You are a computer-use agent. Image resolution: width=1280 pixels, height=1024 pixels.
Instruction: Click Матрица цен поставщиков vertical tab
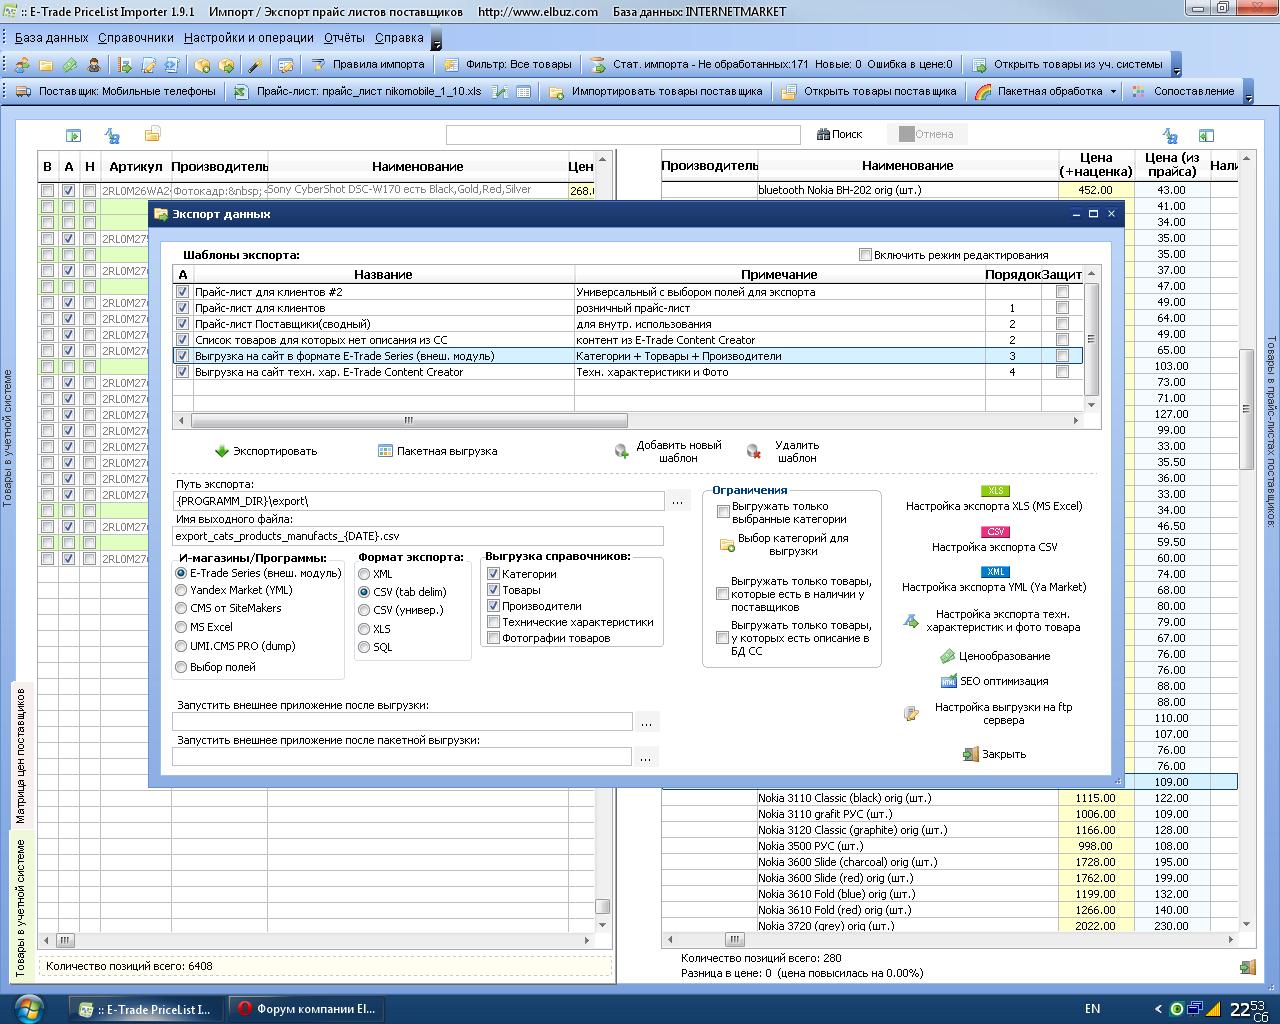coord(21,755)
